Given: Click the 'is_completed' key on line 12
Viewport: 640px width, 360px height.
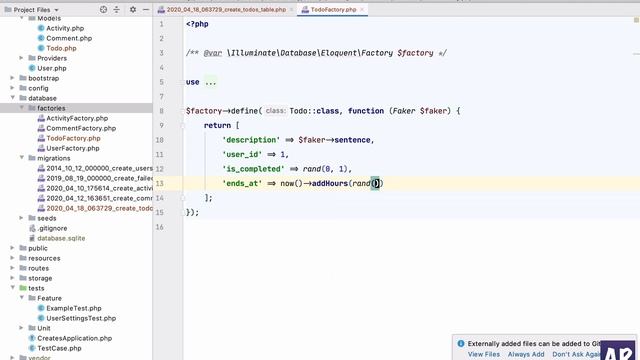Looking at the screenshot, I should point(253,169).
